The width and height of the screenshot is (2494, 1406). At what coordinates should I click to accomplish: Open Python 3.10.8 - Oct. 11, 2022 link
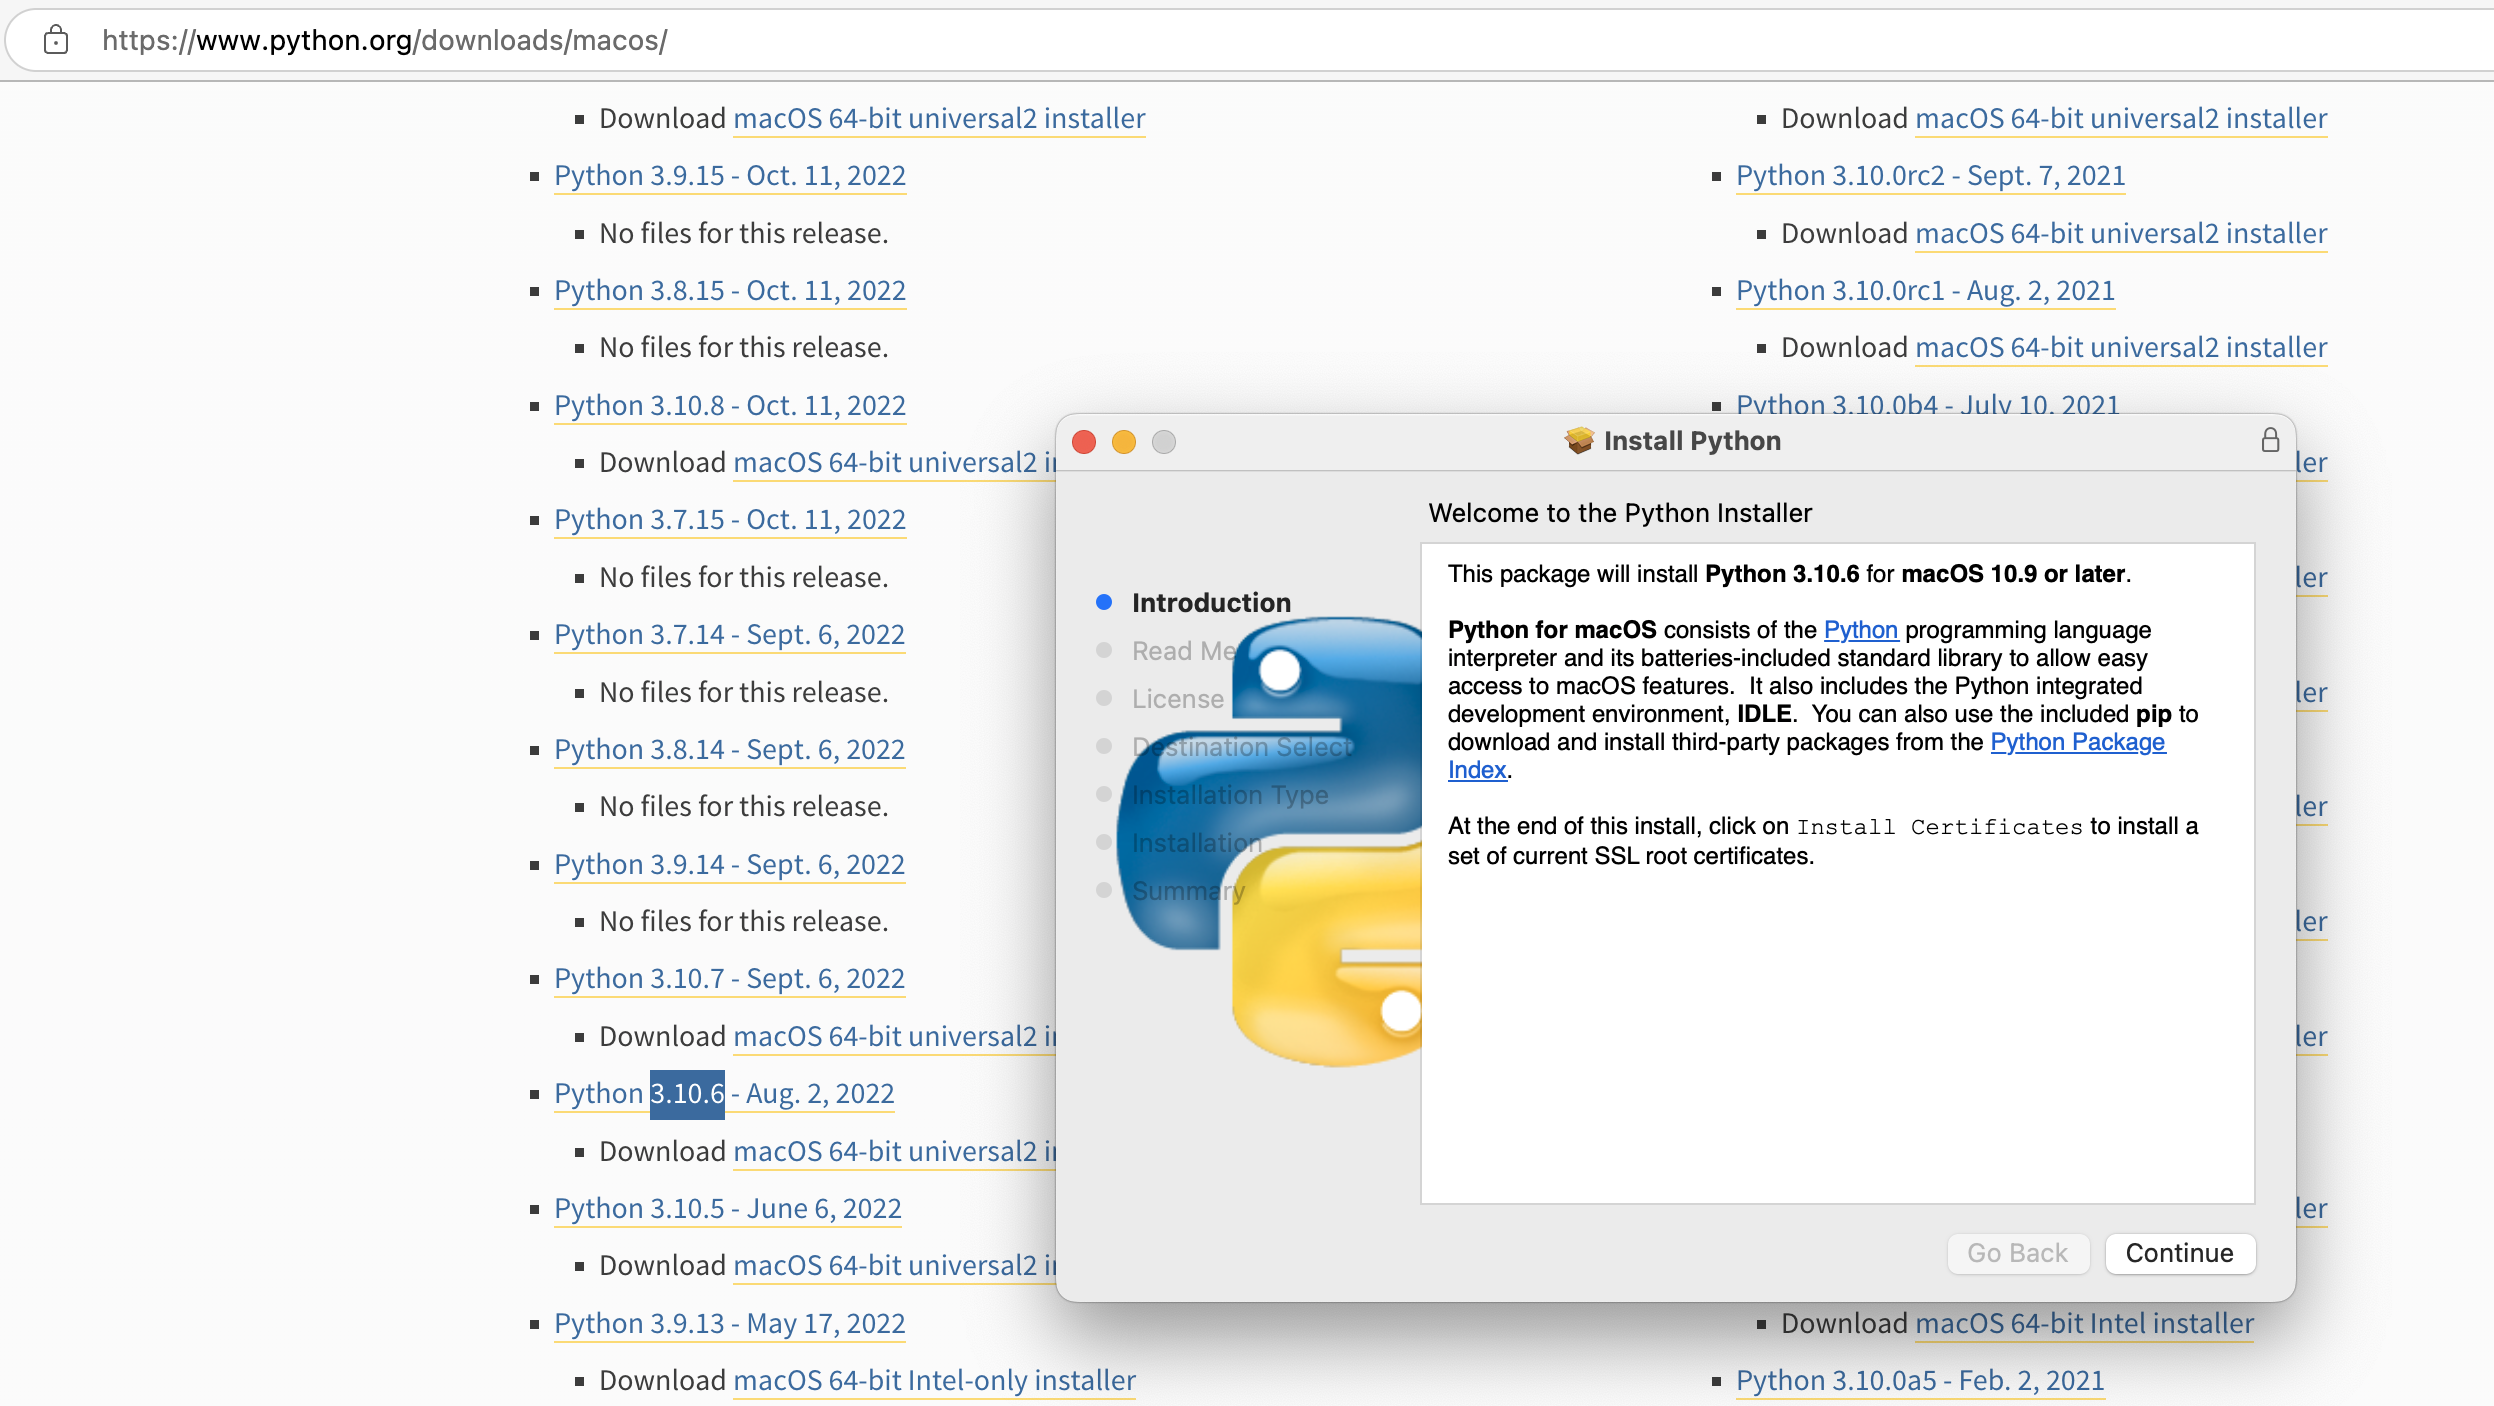729,406
